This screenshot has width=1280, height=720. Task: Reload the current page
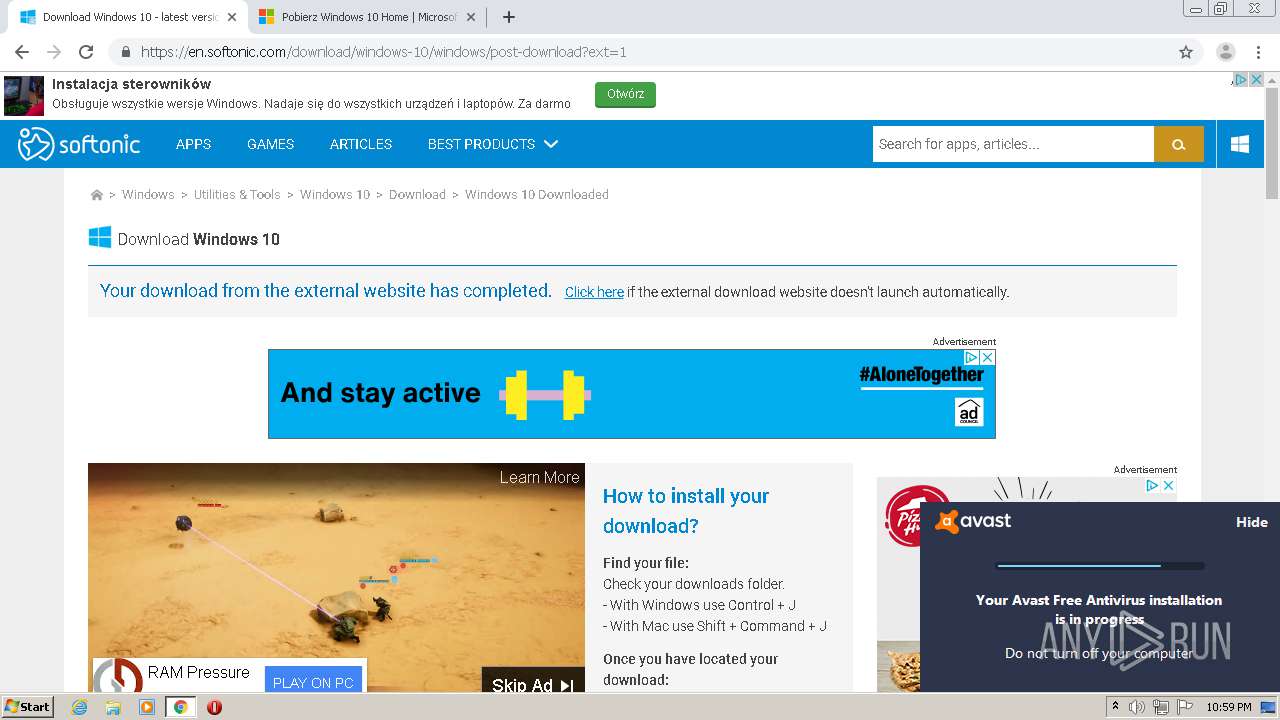click(86, 52)
